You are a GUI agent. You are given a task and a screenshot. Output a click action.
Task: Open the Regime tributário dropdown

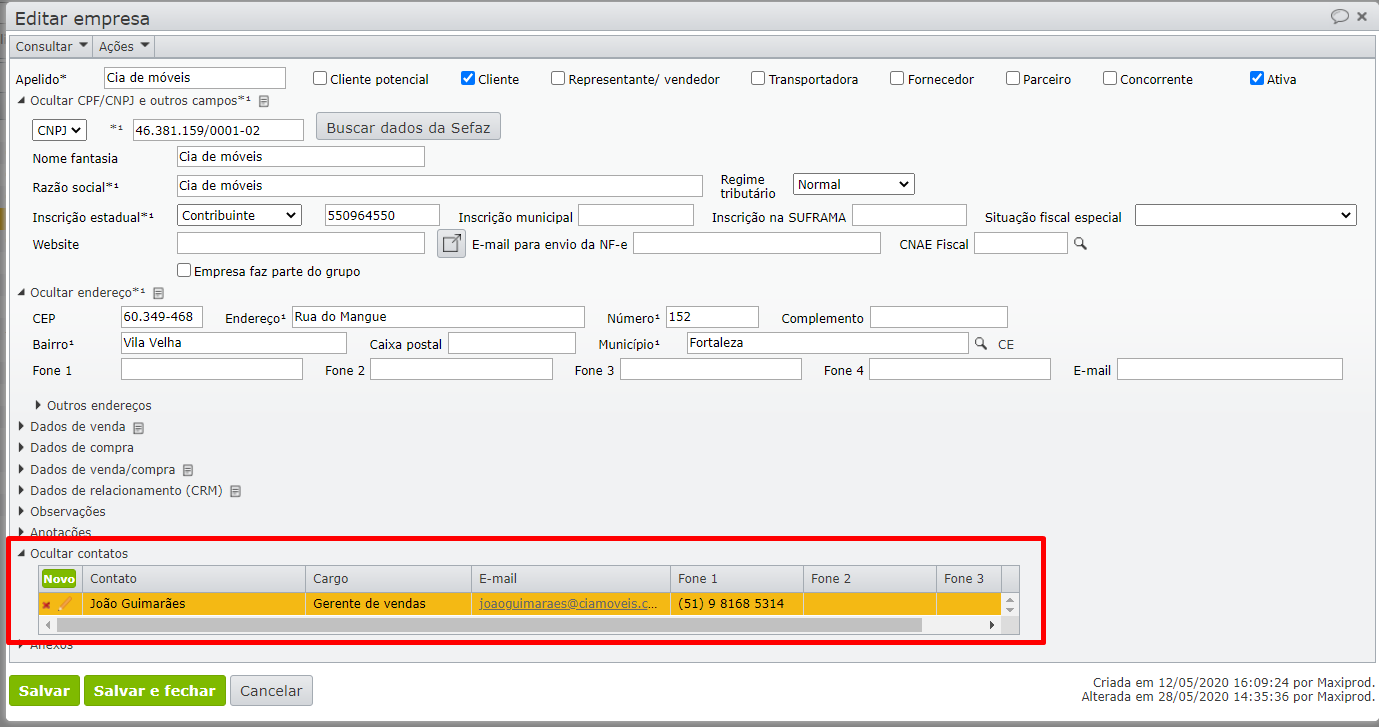click(x=853, y=183)
